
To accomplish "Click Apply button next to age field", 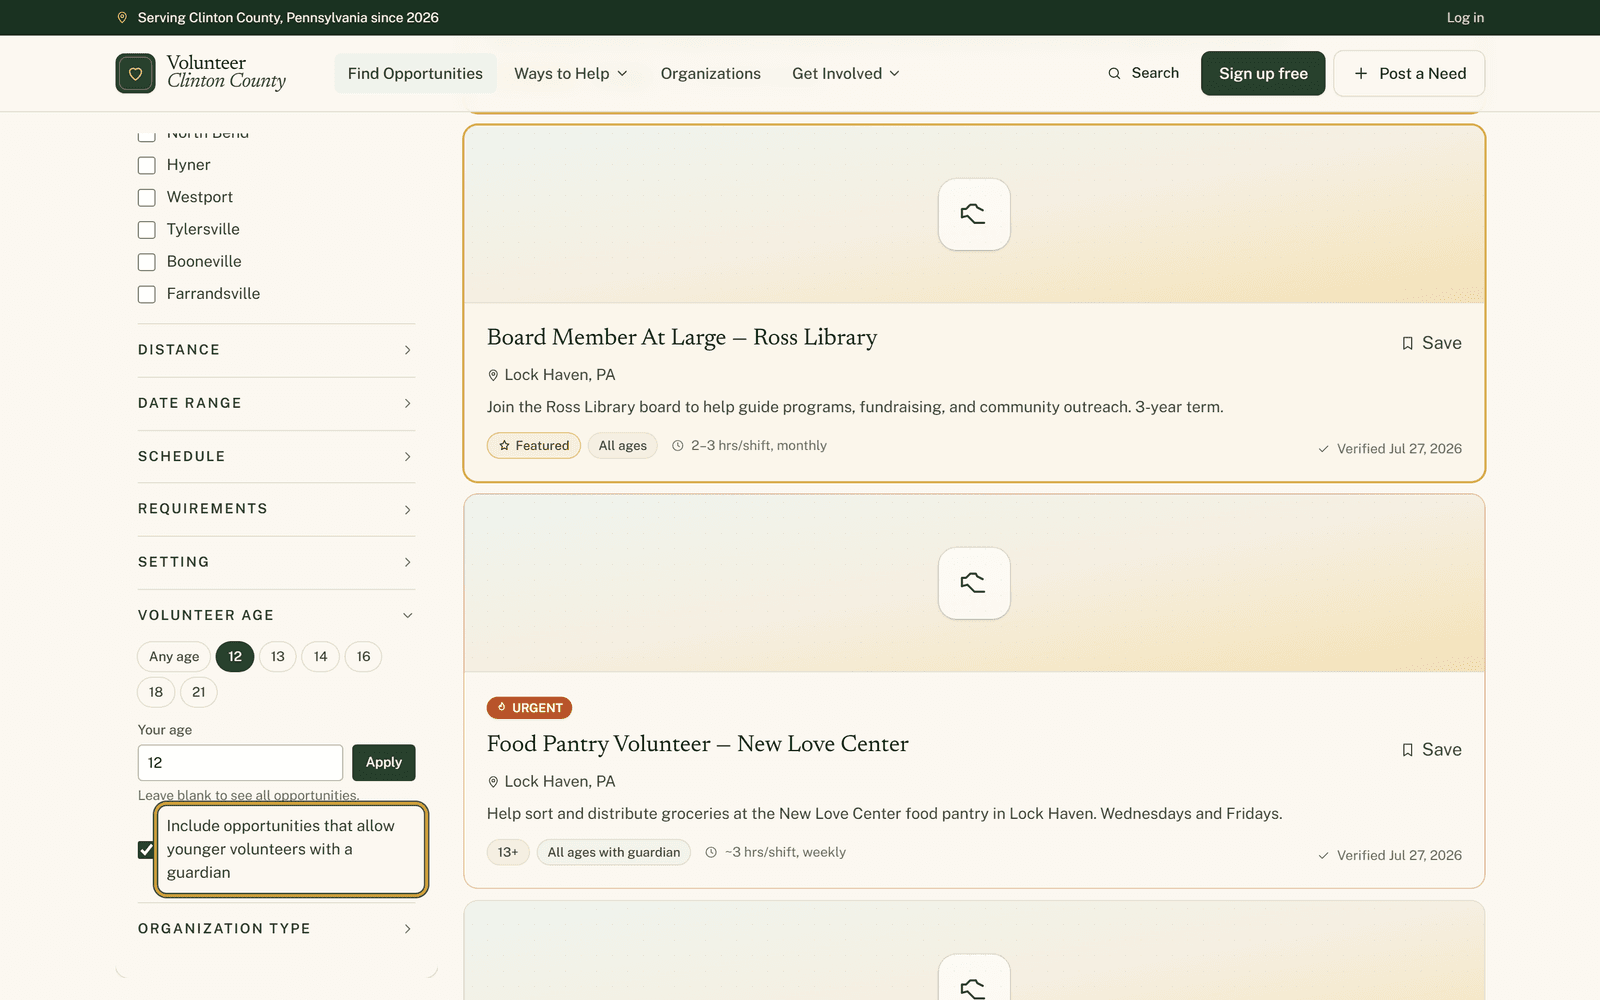I will click(x=384, y=763).
